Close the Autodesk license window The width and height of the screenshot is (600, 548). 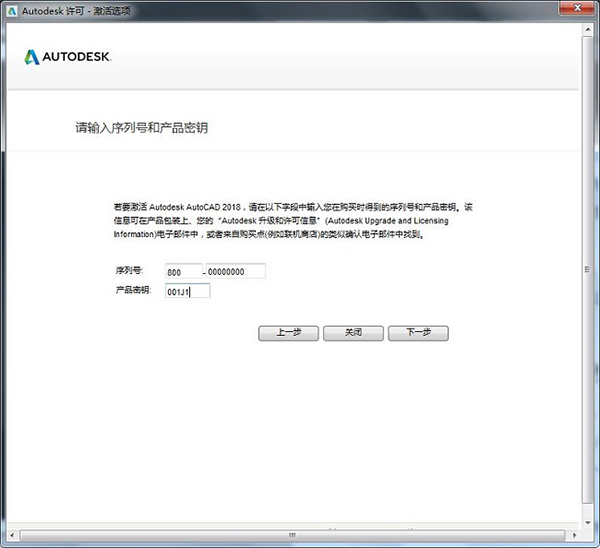tap(578, 8)
